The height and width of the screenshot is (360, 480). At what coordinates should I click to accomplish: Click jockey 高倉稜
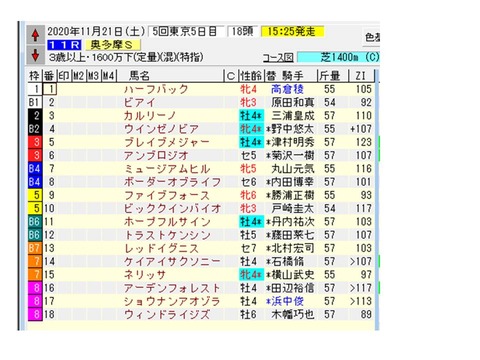[287, 89]
